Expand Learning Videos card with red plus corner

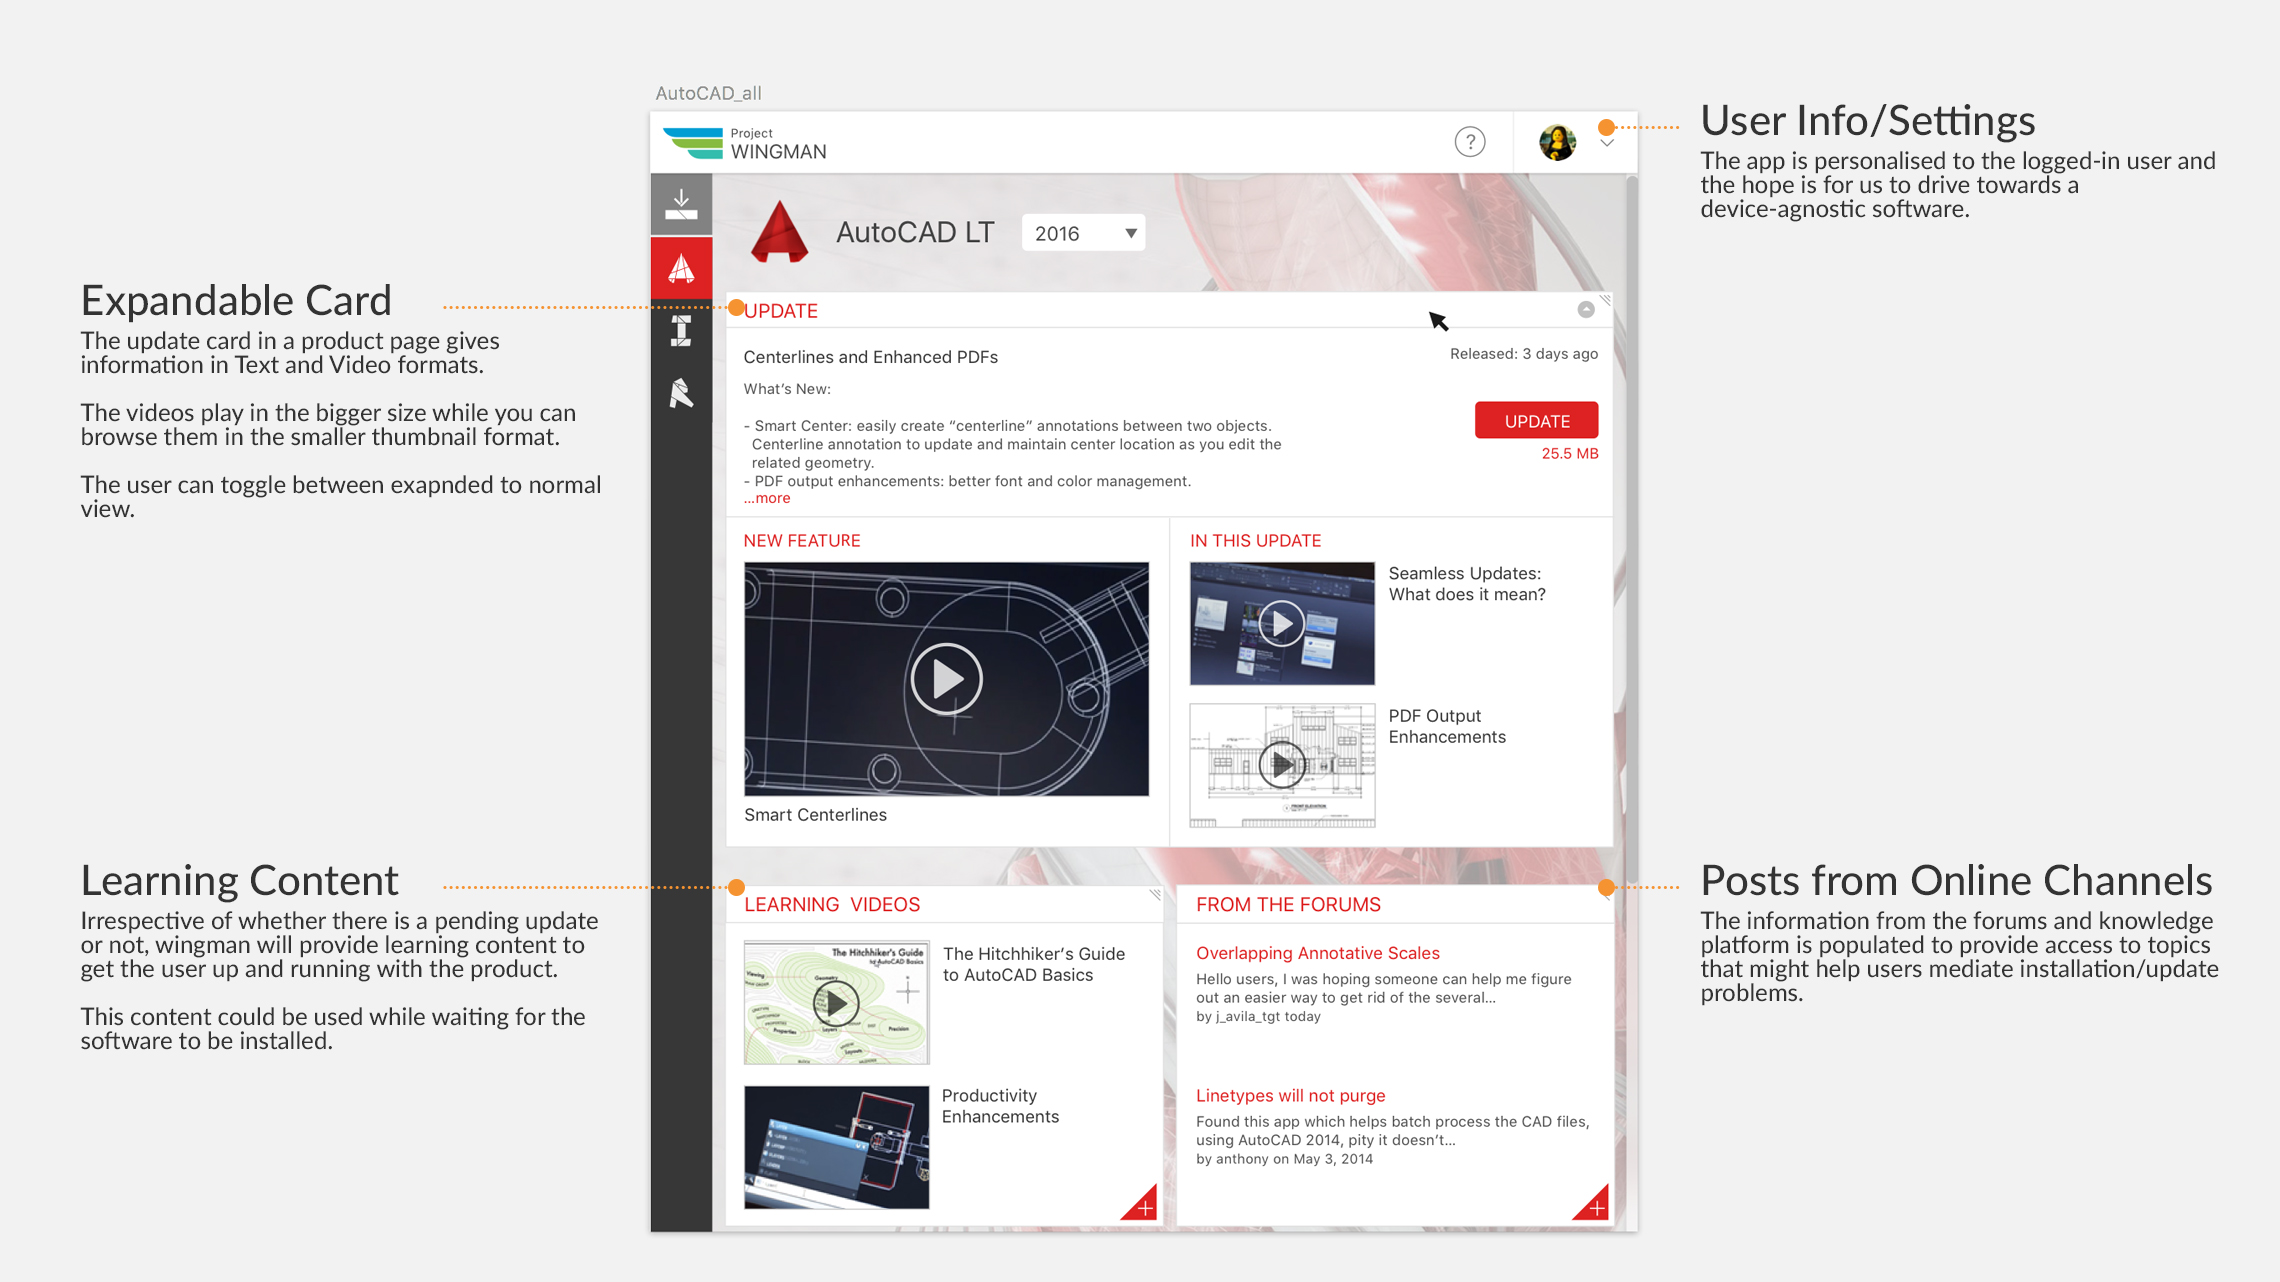point(1142,1205)
